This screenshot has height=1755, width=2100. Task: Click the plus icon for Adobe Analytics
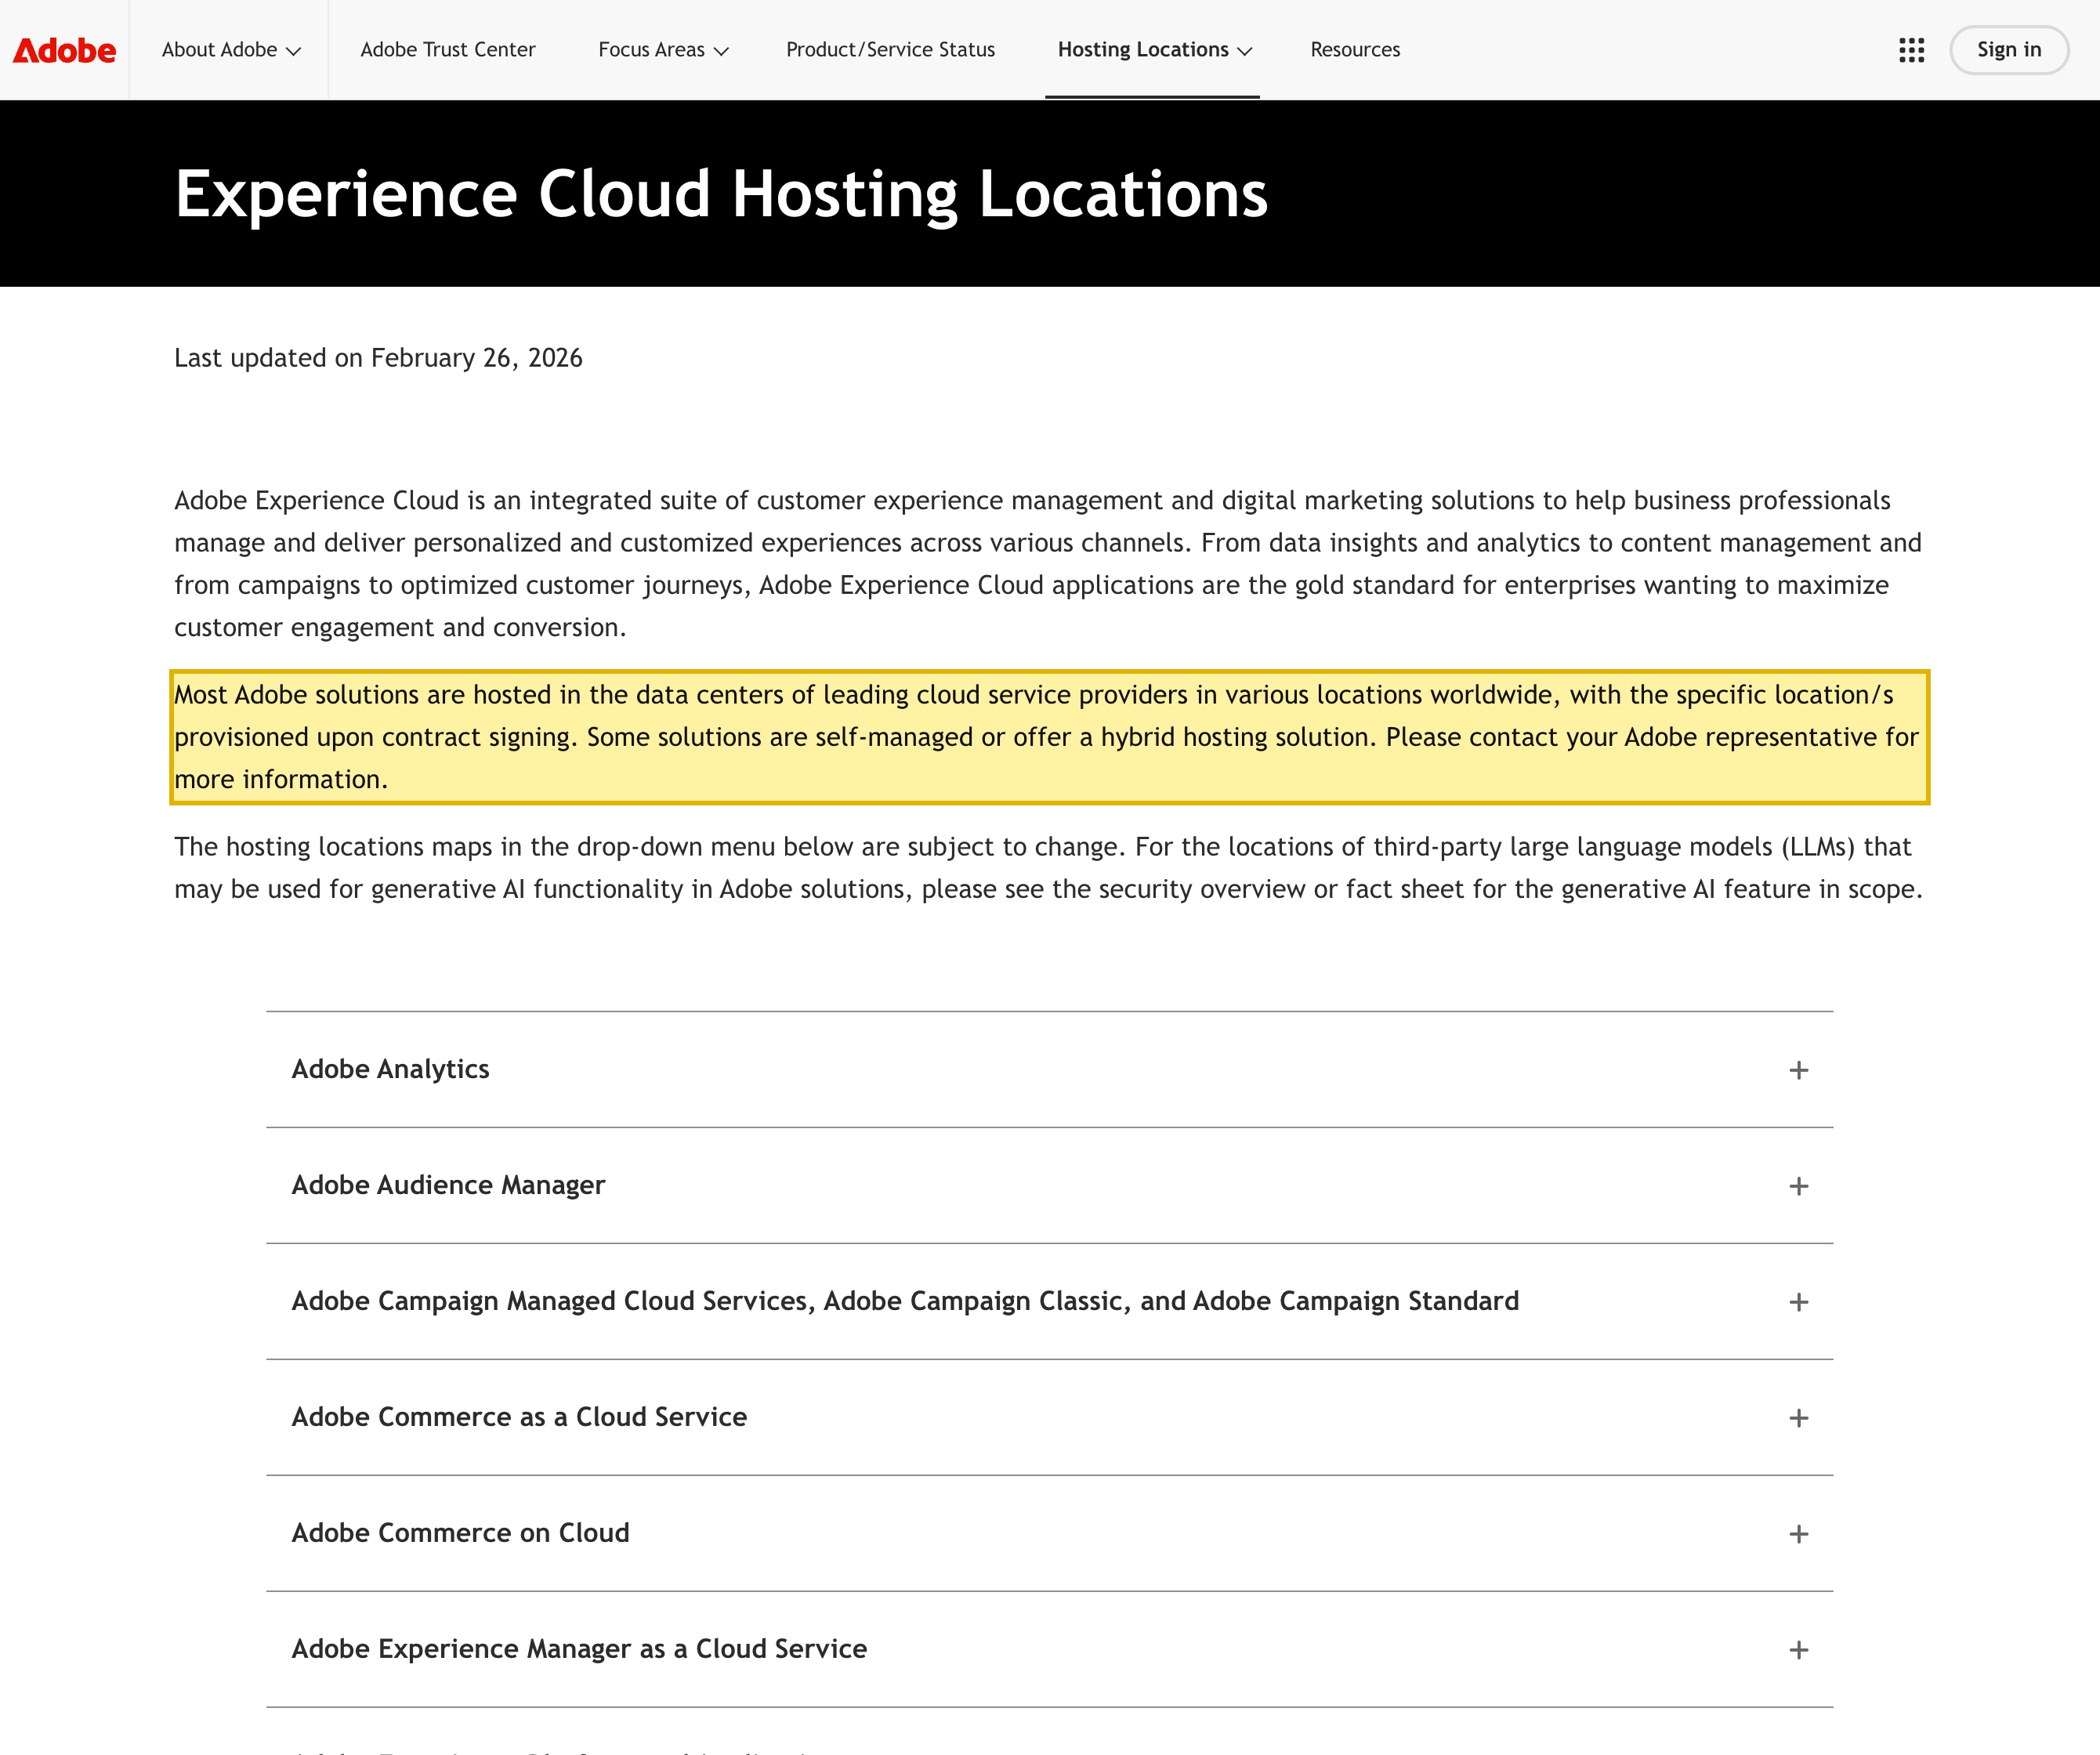(1798, 1070)
